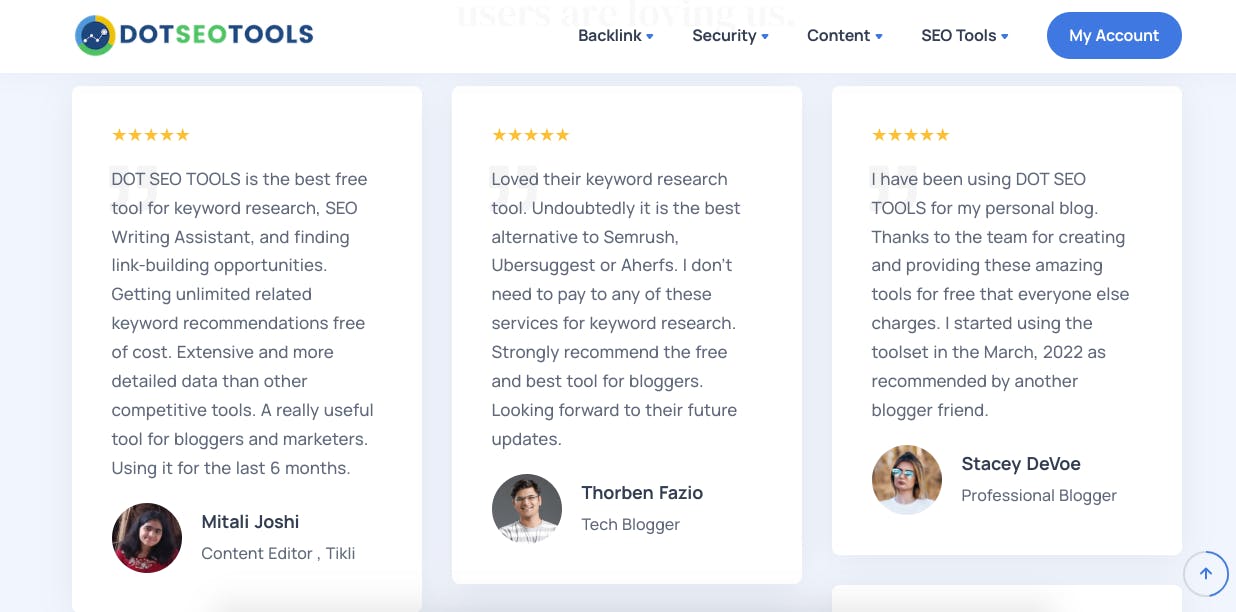Click Thorben Fazio's profile photo
The width and height of the screenshot is (1236, 612).
(x=527, y=509)
